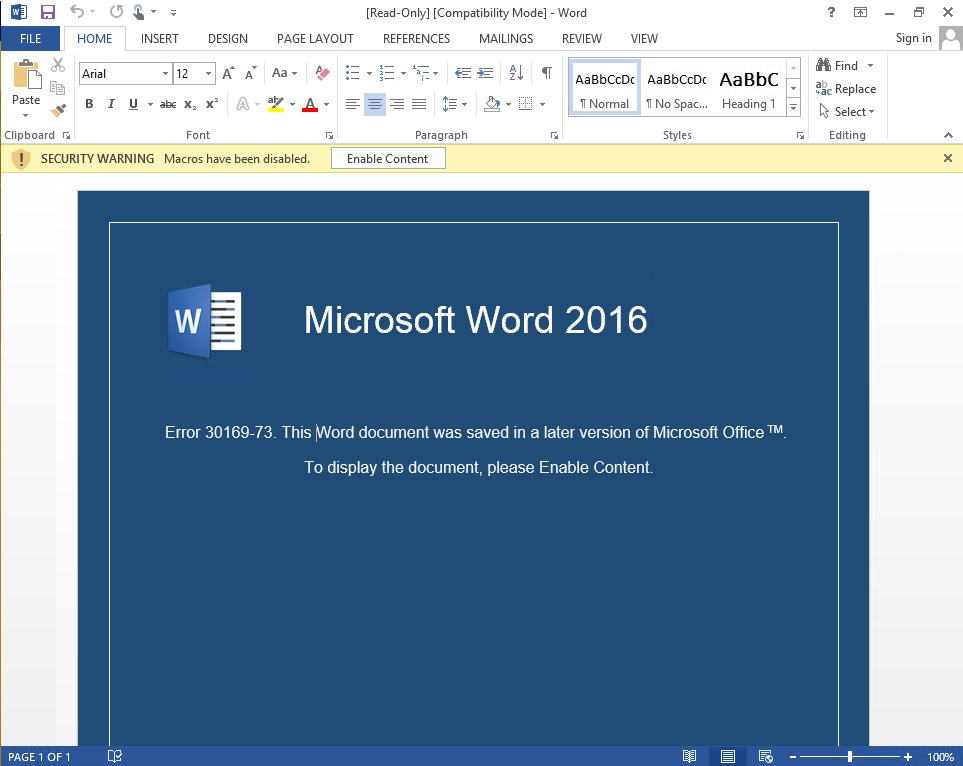The height and width of the screenshot is (766, 963).
Task: Open Change Case Aa dropdown
Action: [284, 73]
